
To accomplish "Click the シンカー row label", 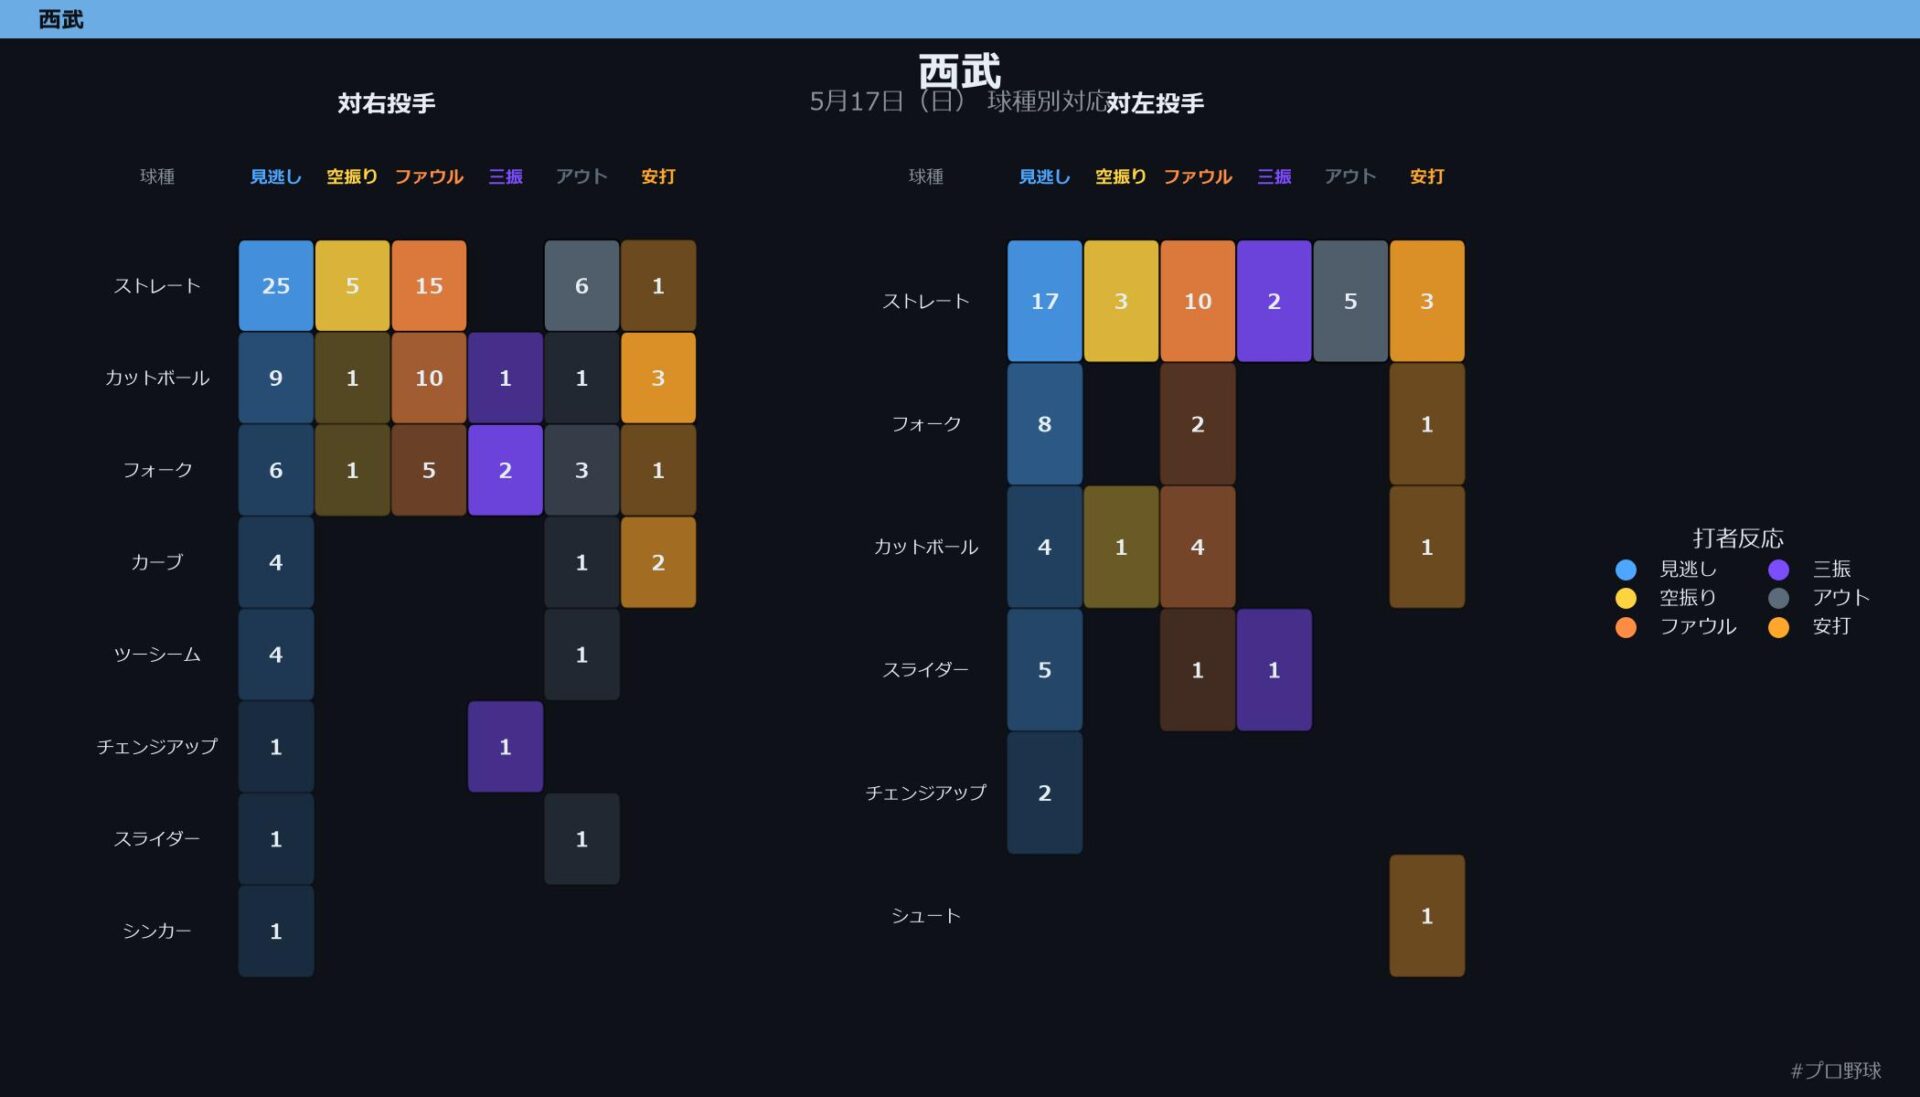I will click(157, 931).
